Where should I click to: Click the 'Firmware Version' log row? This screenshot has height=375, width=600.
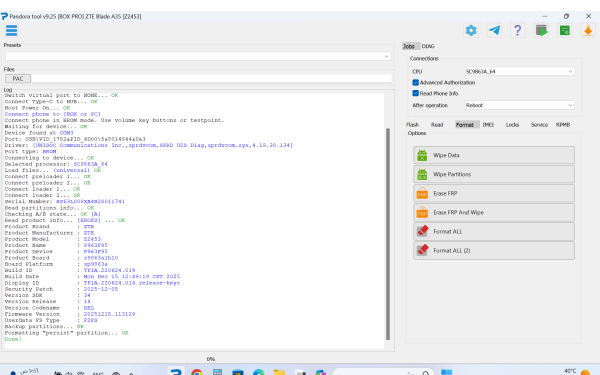[x=70, y=314]
